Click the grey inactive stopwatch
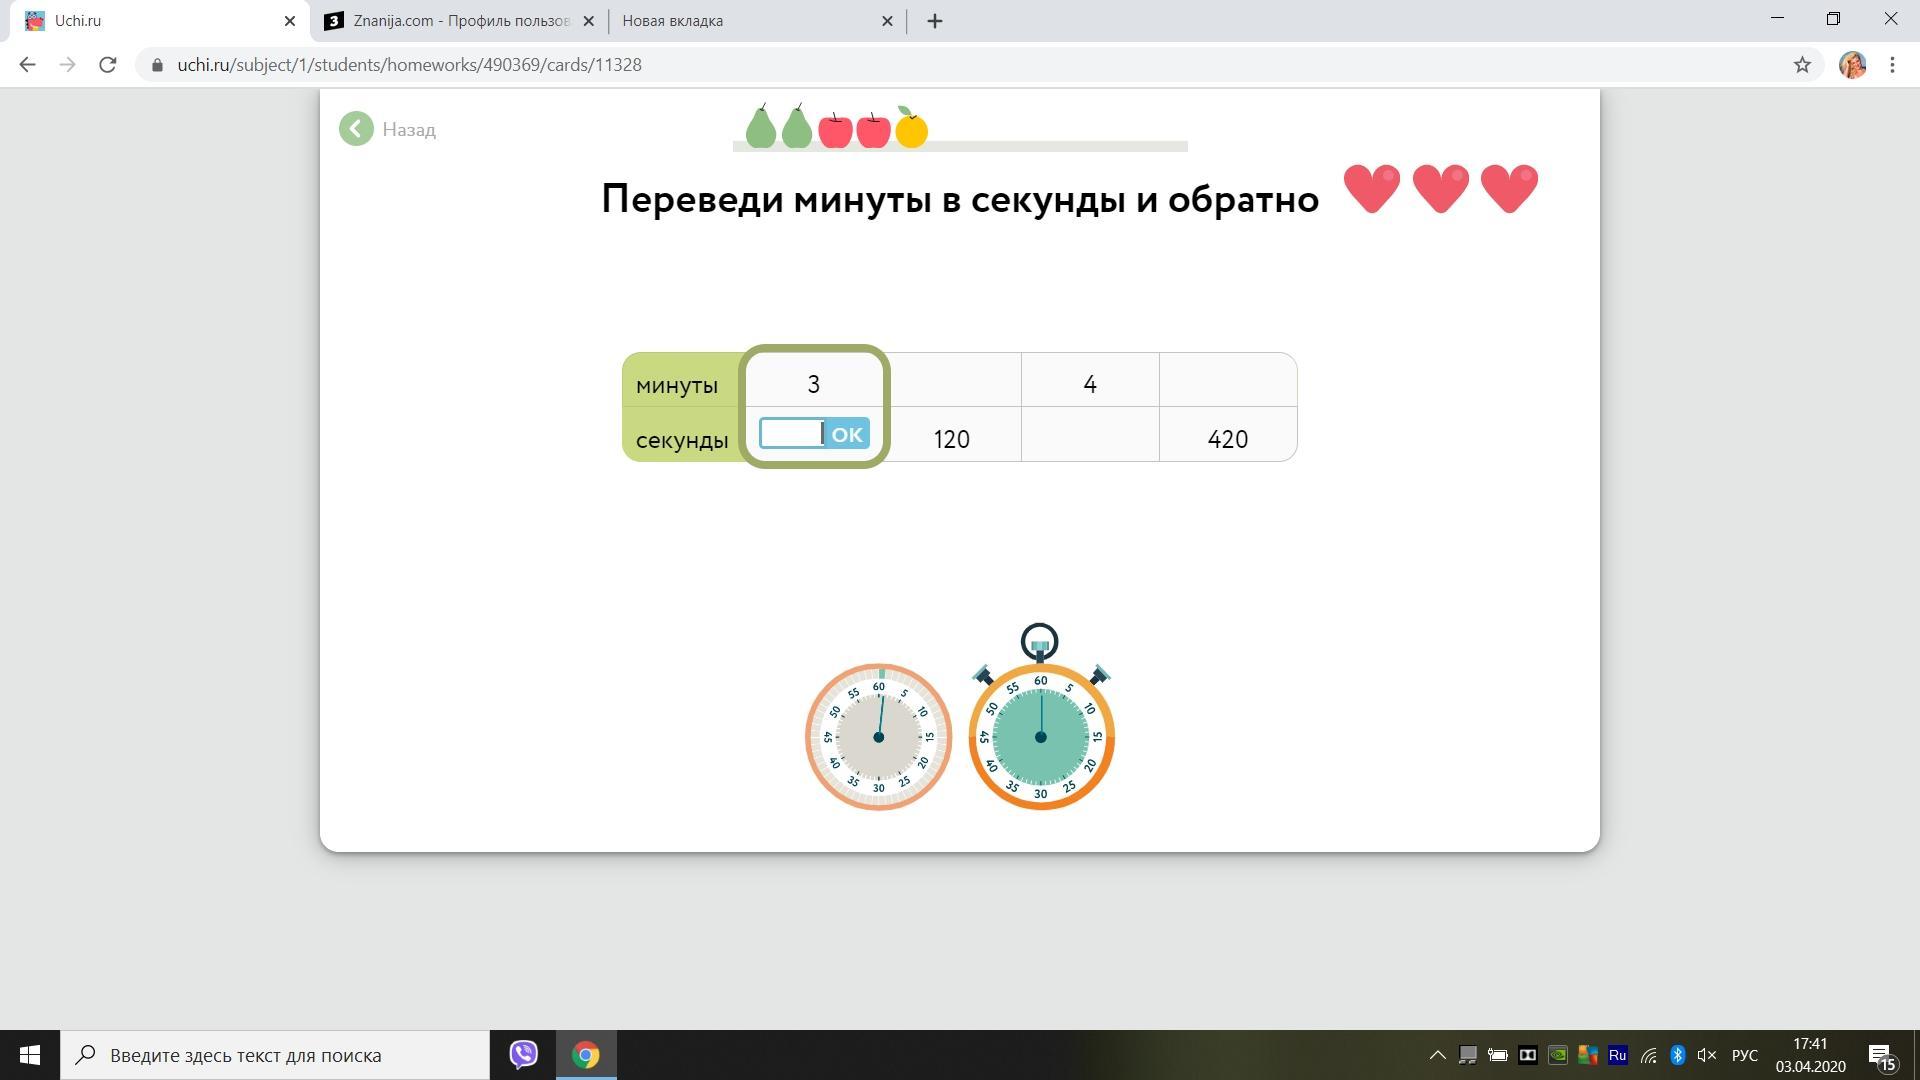 878,737
